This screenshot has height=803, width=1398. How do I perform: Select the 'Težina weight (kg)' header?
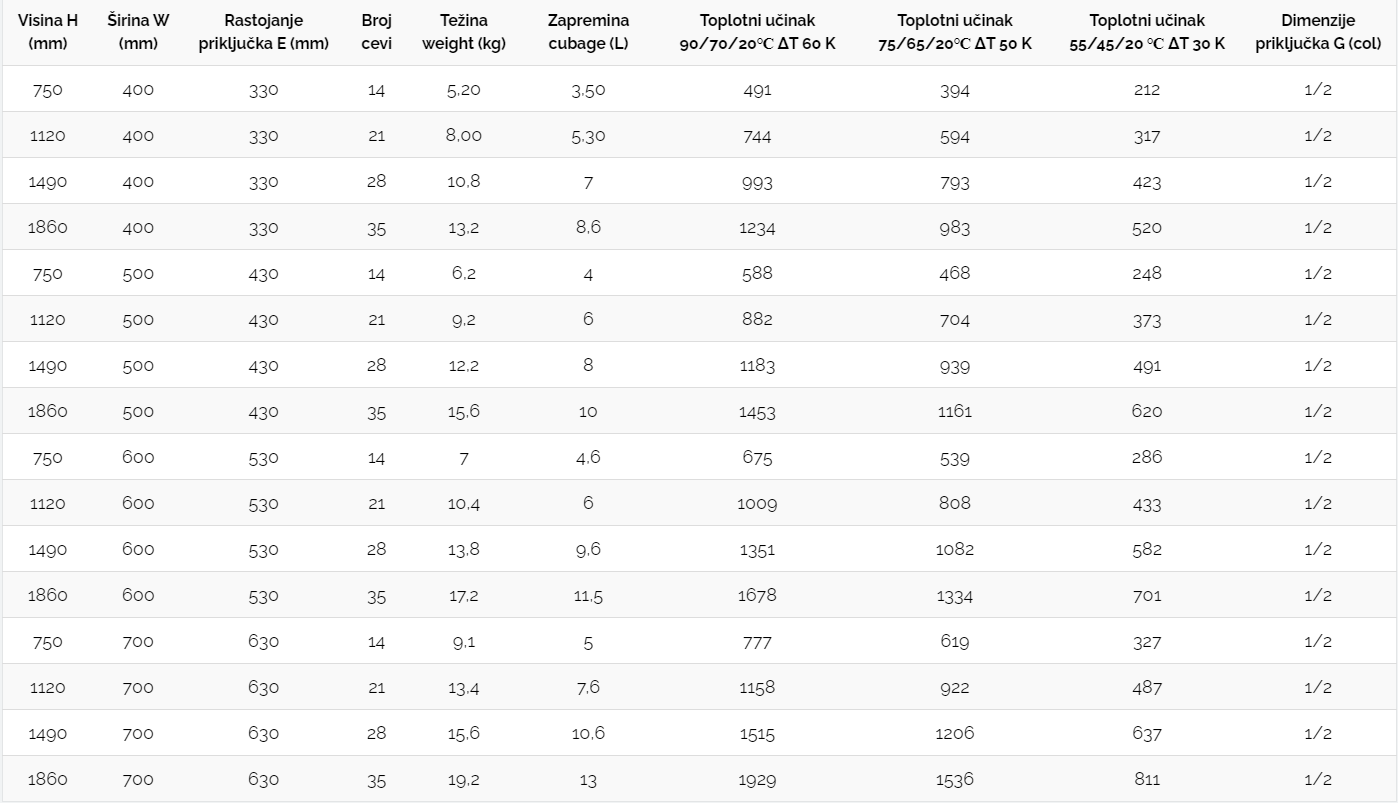click(463, 32)
